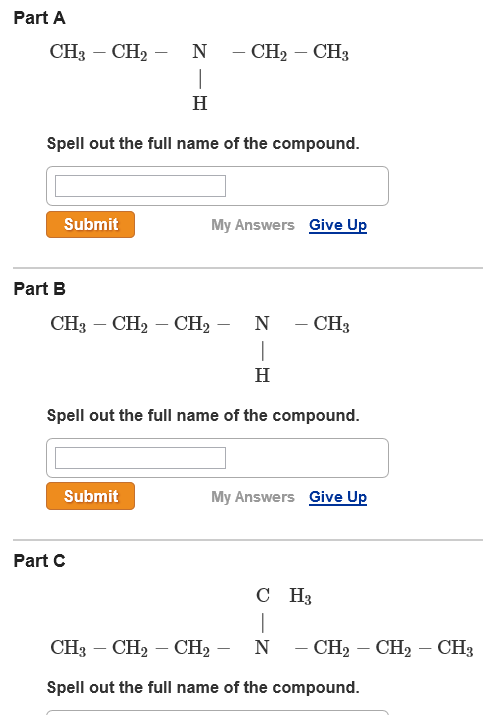The height and width of the screenshot is (715, 483).
Task: Click the methyl group above Part C nitrogen
Action: point(284,596)
